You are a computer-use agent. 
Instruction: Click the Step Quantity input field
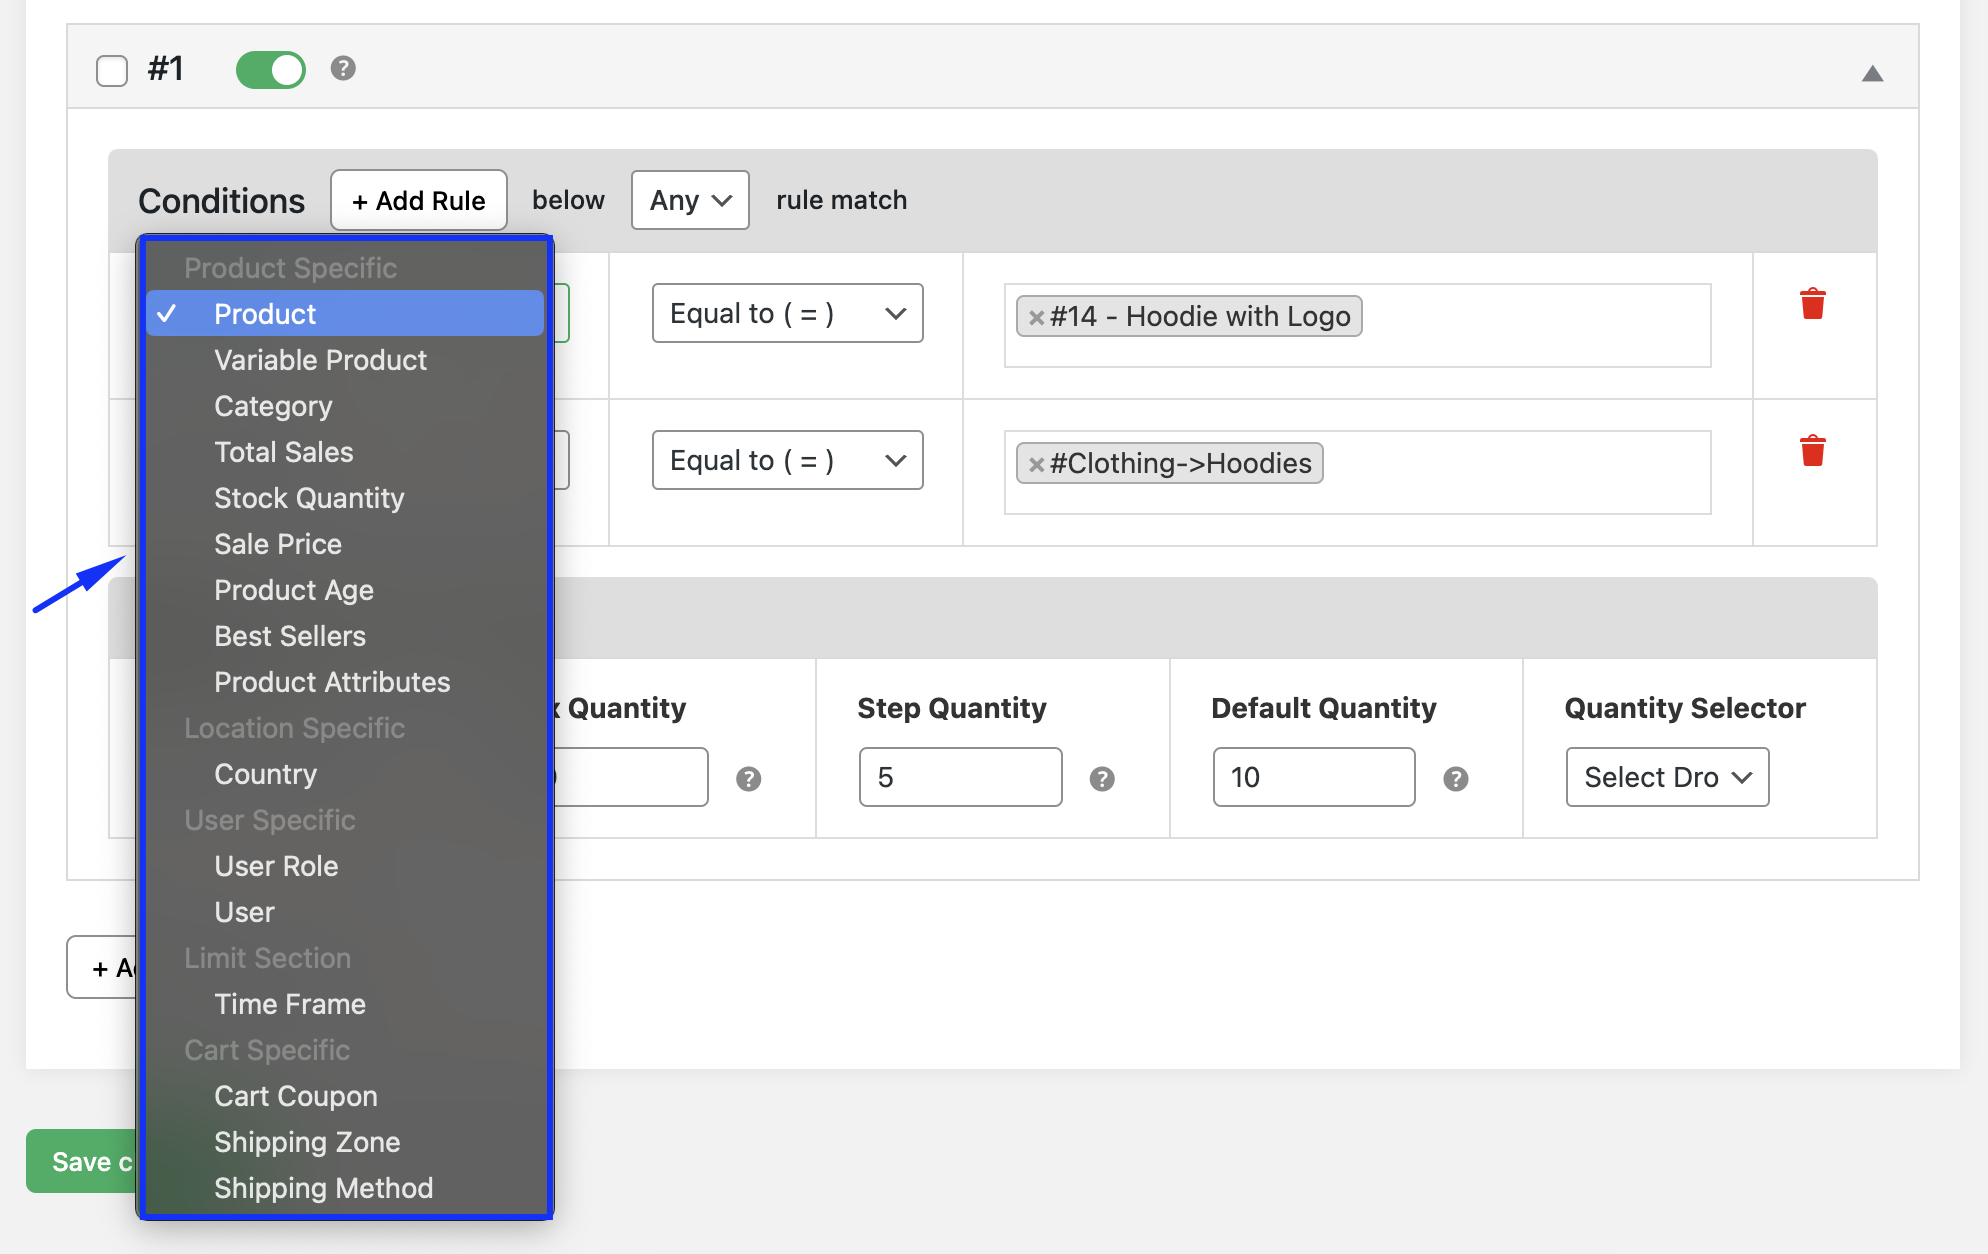(x=960, y=777)
